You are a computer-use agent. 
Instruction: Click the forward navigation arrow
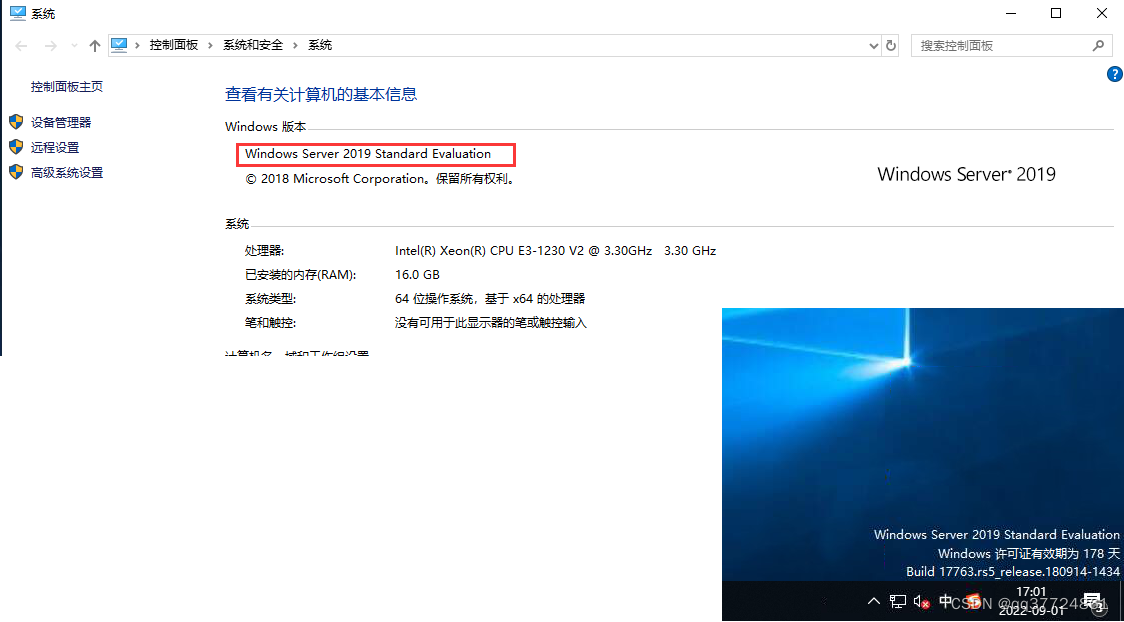click(x=50, y=46)
